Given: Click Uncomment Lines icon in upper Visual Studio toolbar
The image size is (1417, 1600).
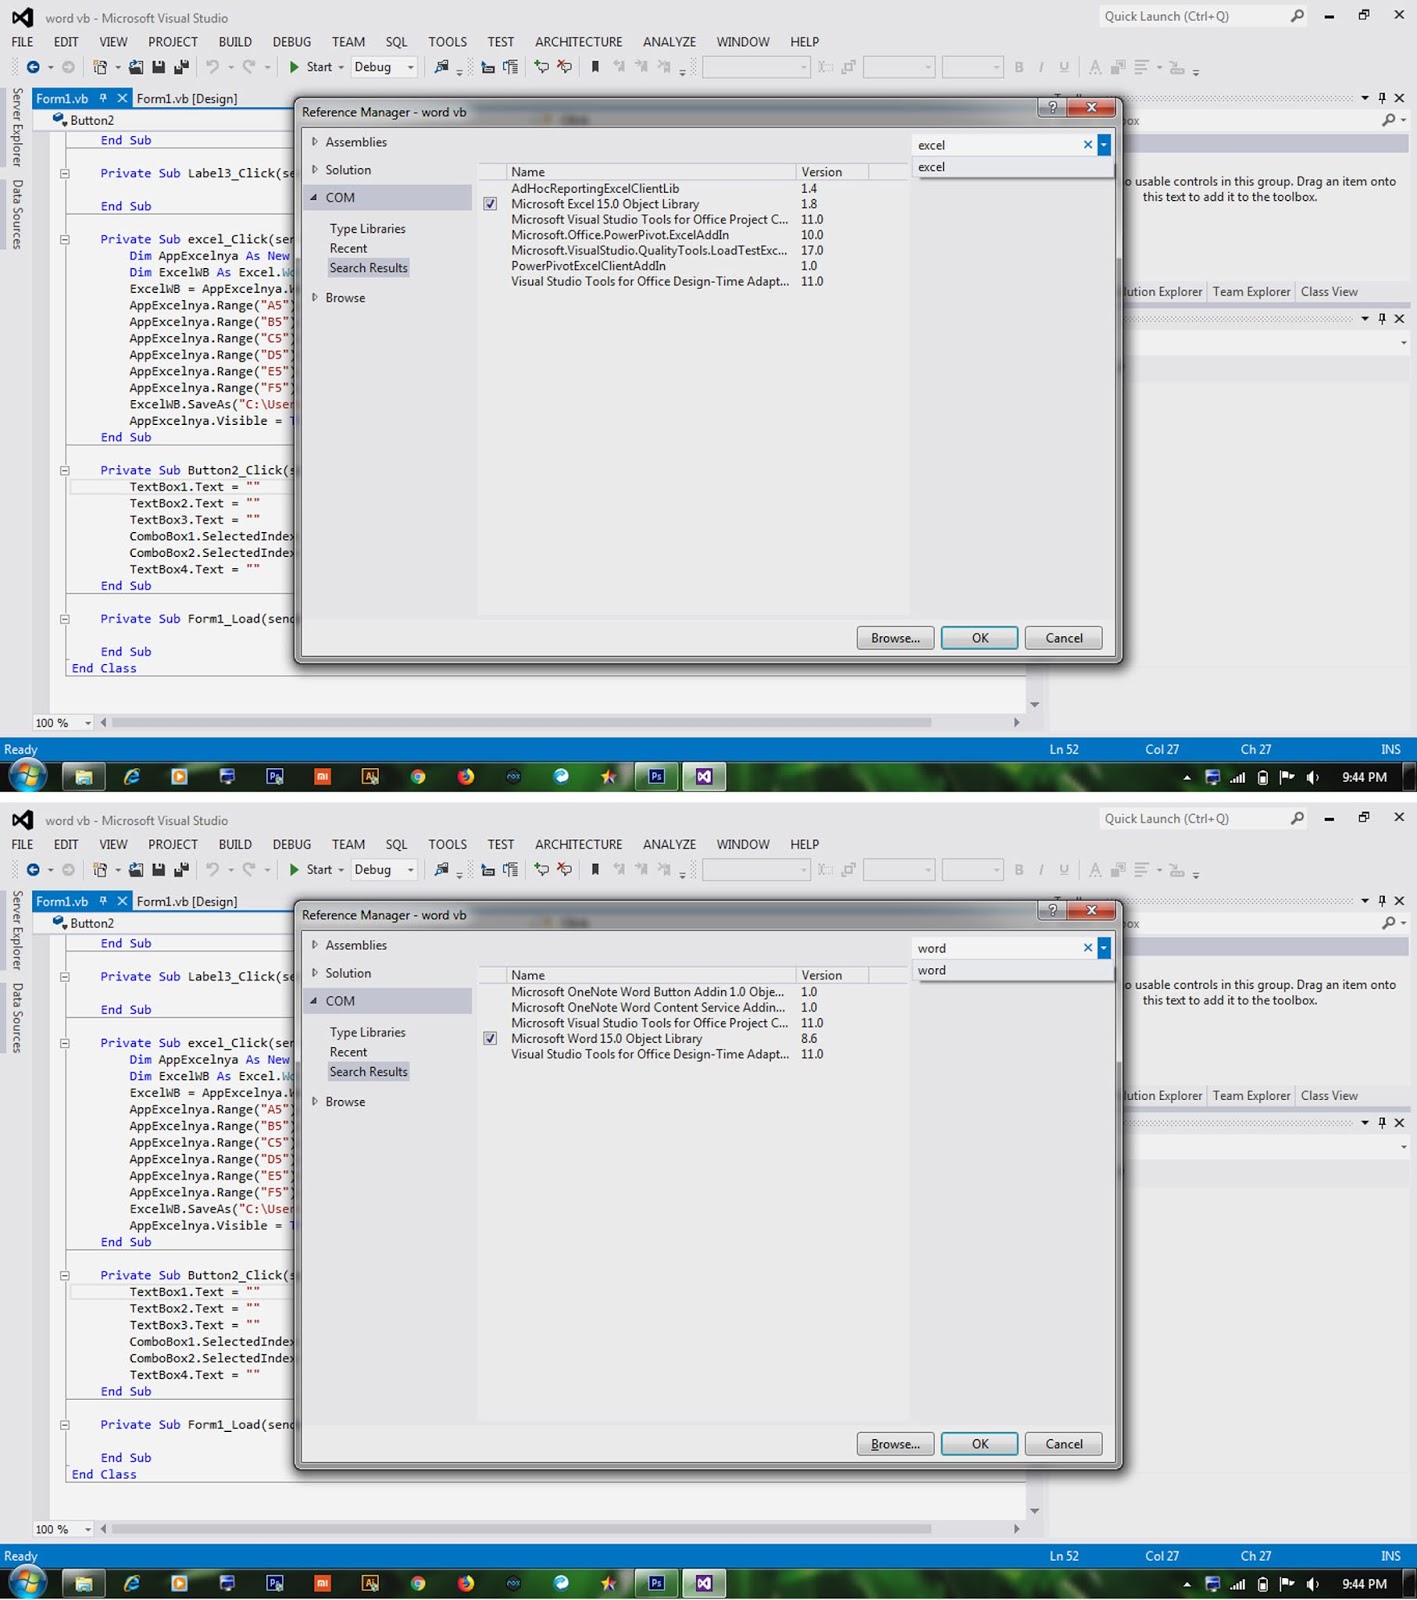Looking at the screenshot, I should 565,67.
